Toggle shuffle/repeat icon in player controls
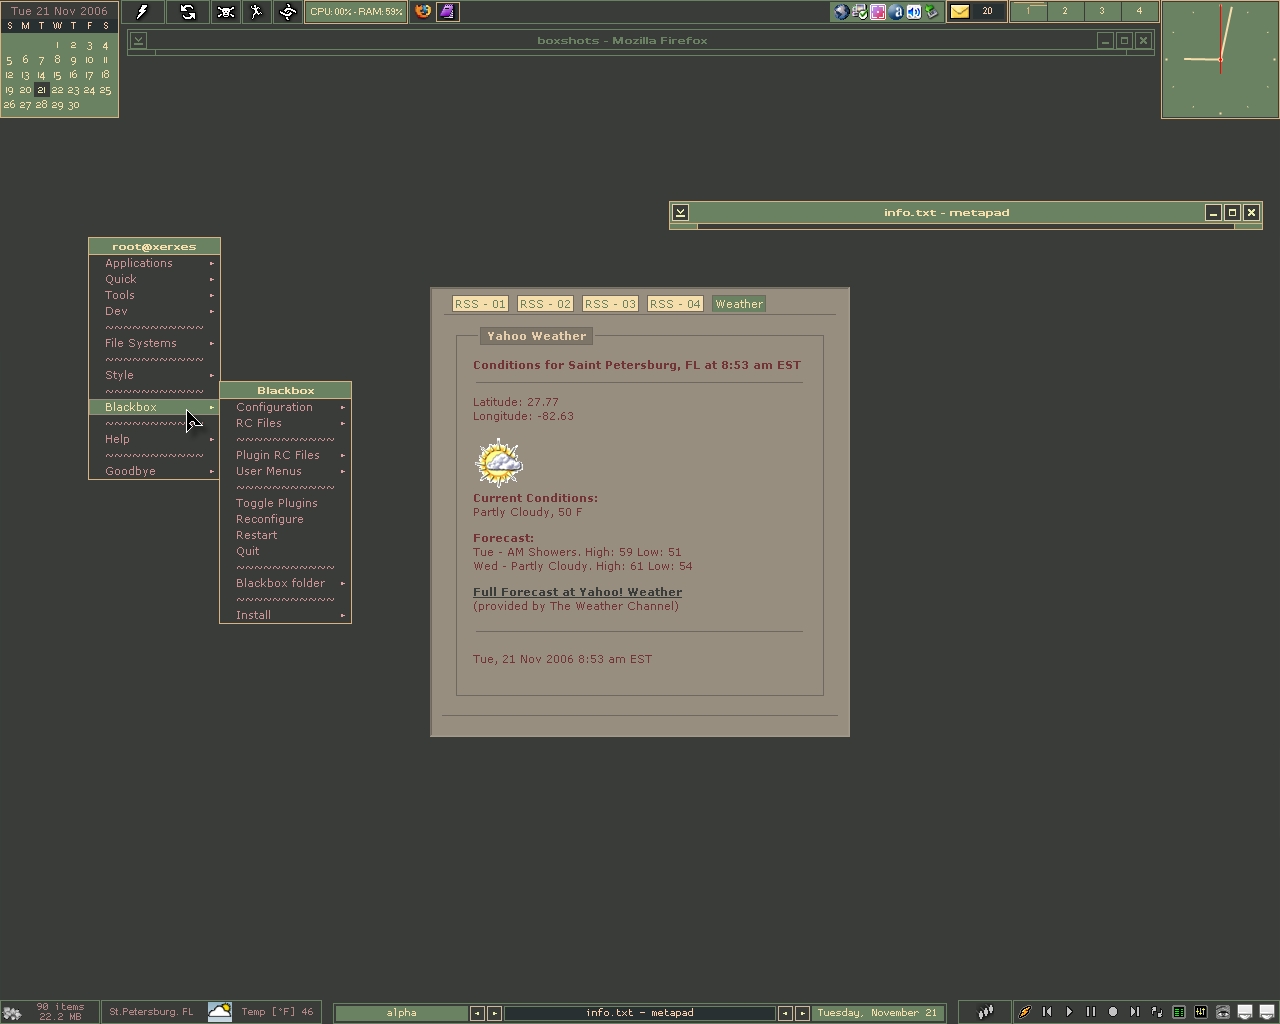The height and width of the screenshot is (1024, 1280). point(1157,1012)
